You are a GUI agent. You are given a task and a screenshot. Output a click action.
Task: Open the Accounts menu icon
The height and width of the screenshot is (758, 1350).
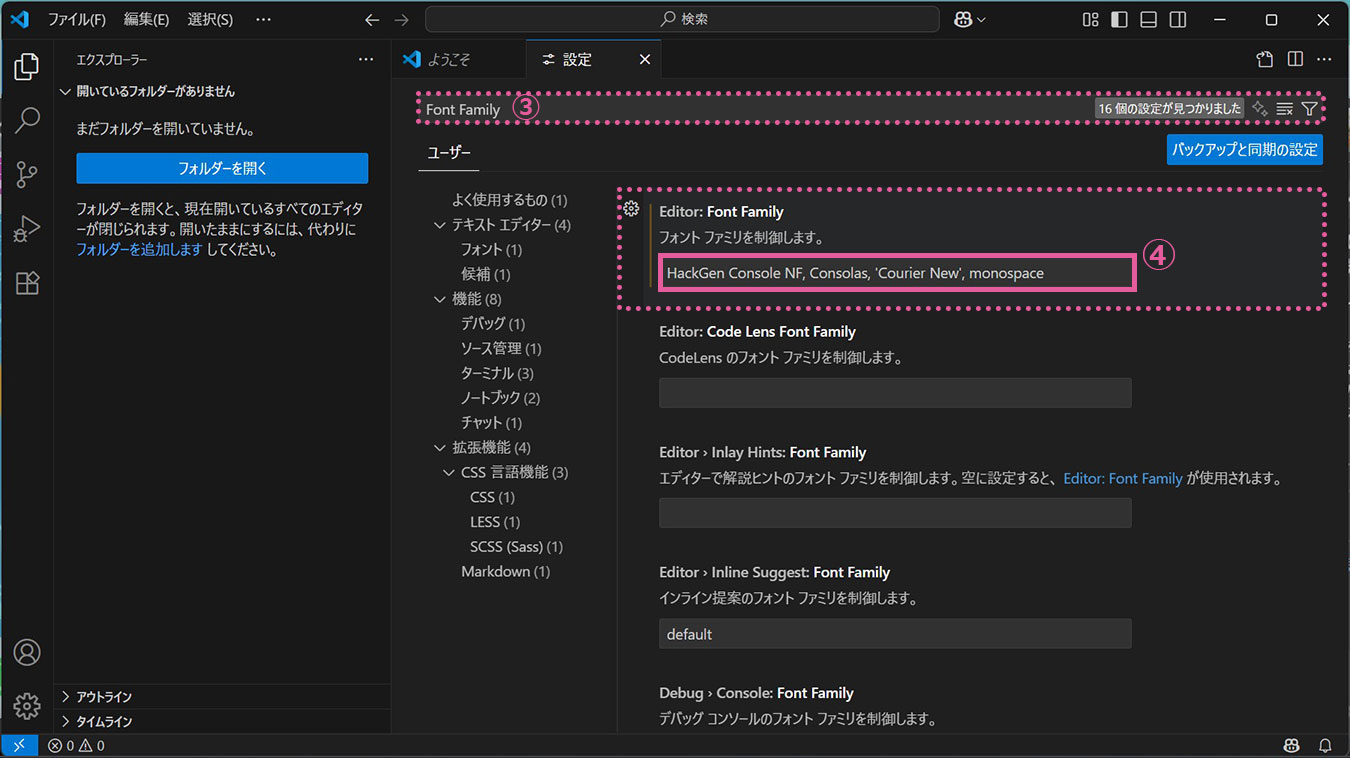click(x=27, y=652)
